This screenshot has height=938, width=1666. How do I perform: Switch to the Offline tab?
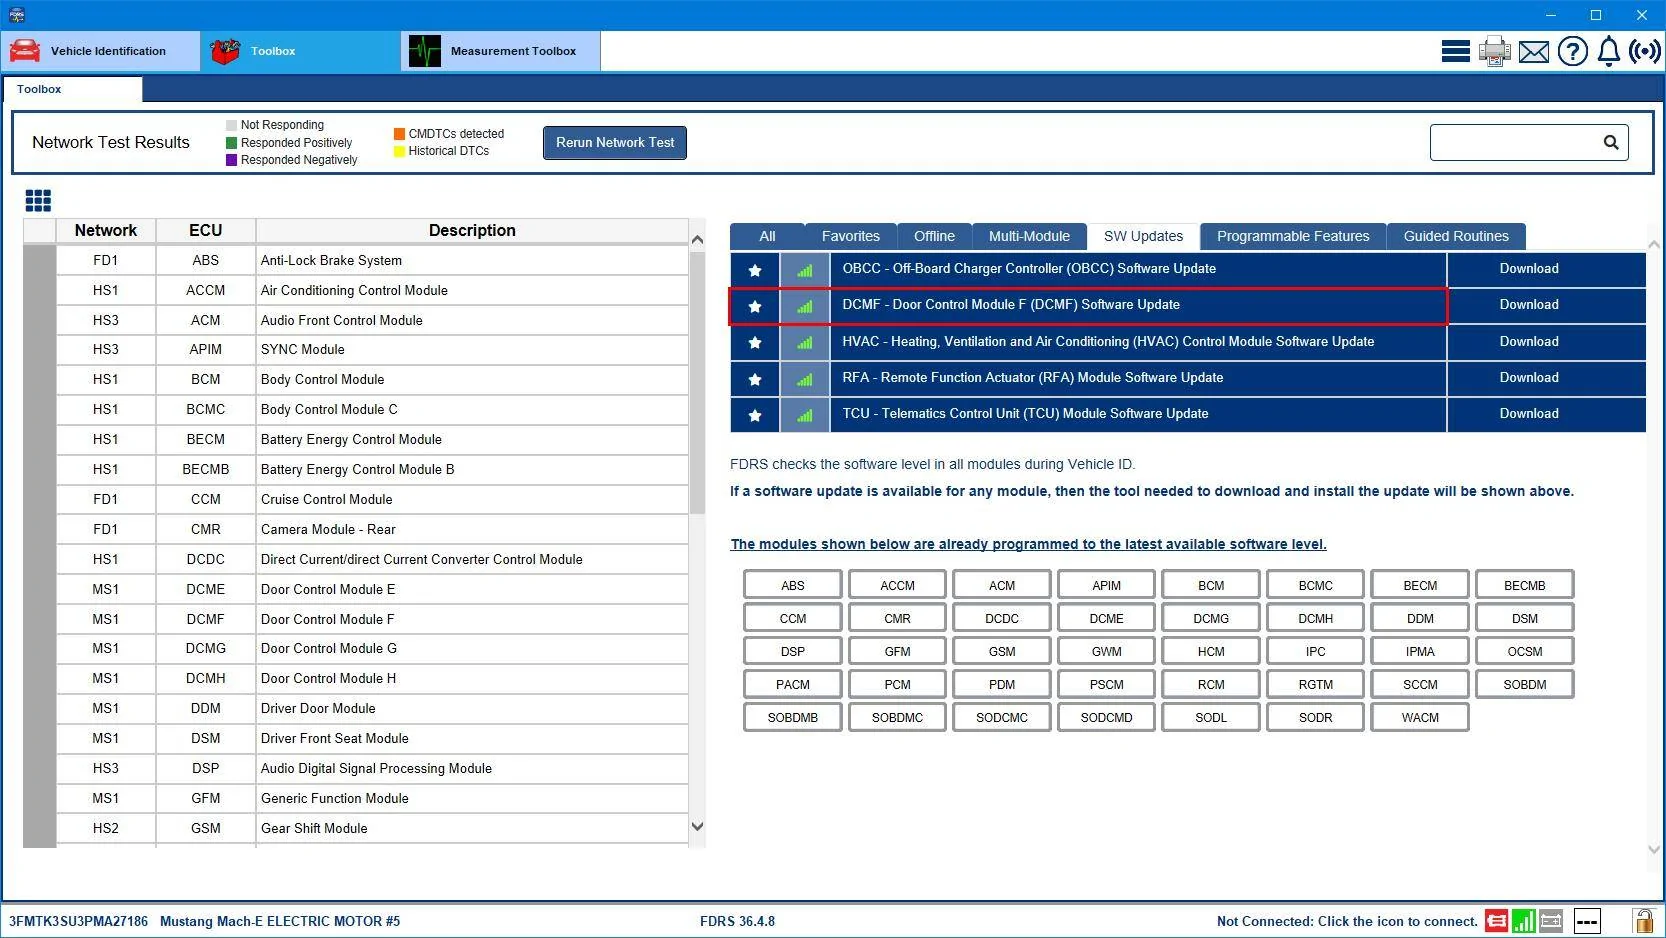tap(934, 237)
